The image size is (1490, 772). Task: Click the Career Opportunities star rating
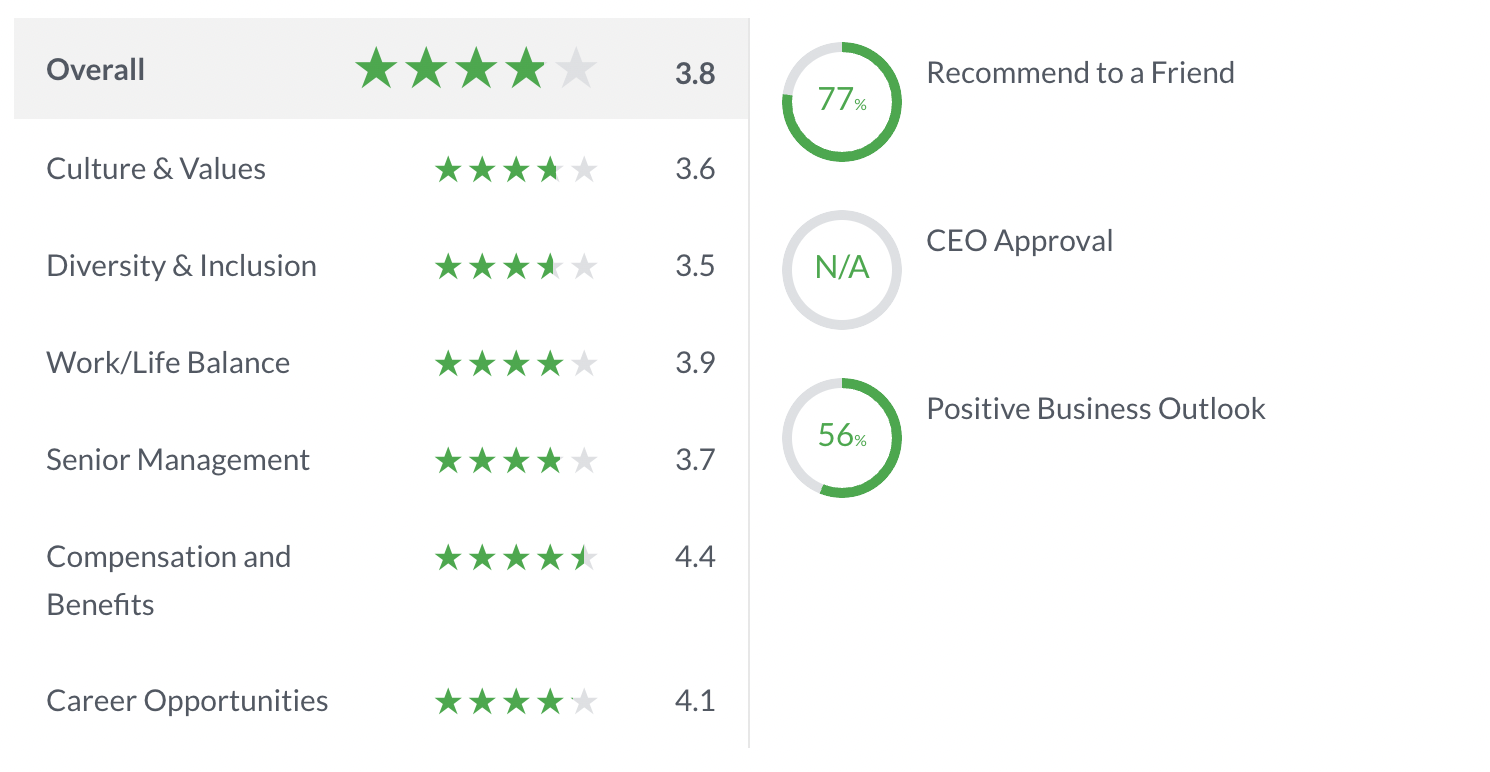(x=516, y=702)
